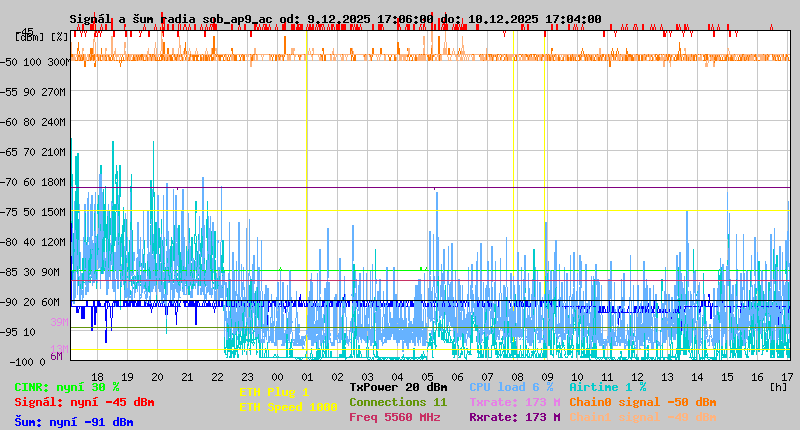Select the Airtime 1 % legend entry
The image size is (800, 430).
pyautogui.click(x=607, y=387)
